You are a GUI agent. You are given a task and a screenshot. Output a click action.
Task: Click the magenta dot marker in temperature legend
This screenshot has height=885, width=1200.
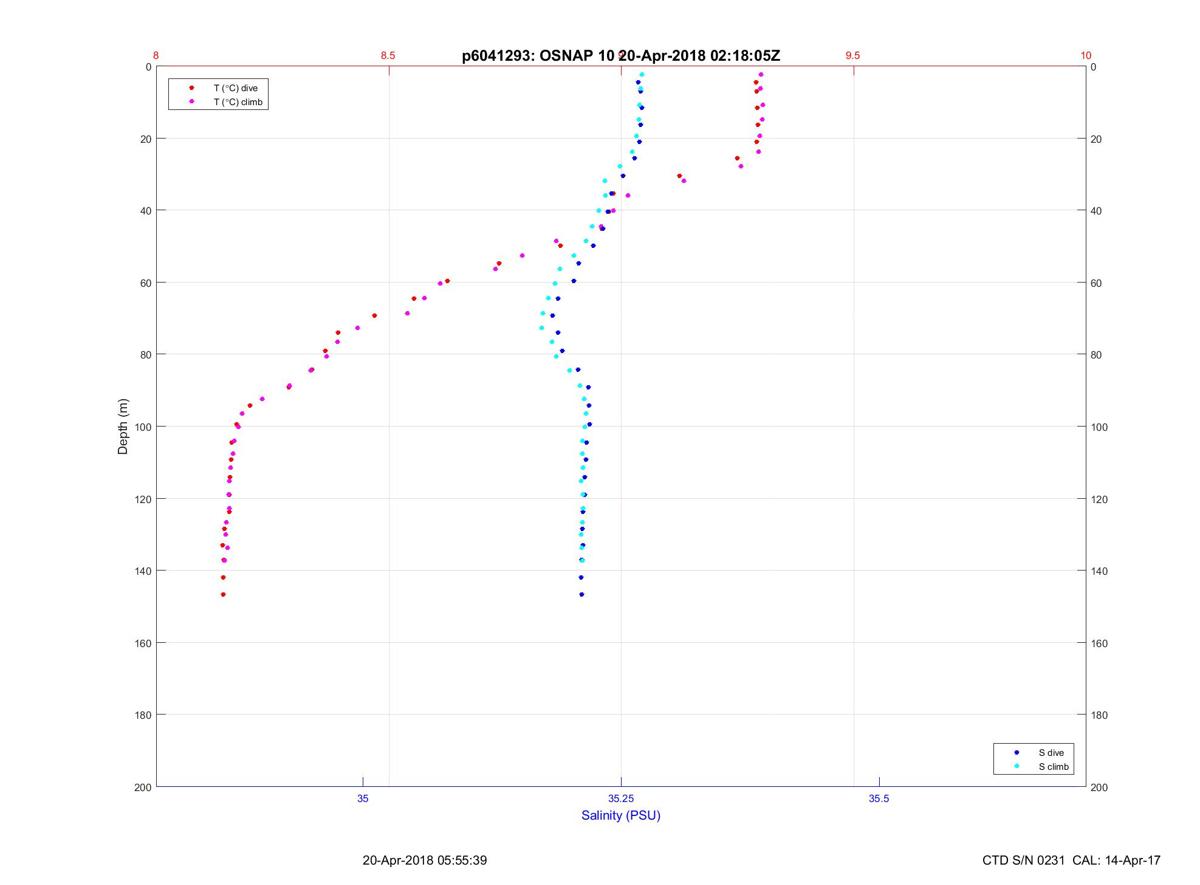[191, 102]
